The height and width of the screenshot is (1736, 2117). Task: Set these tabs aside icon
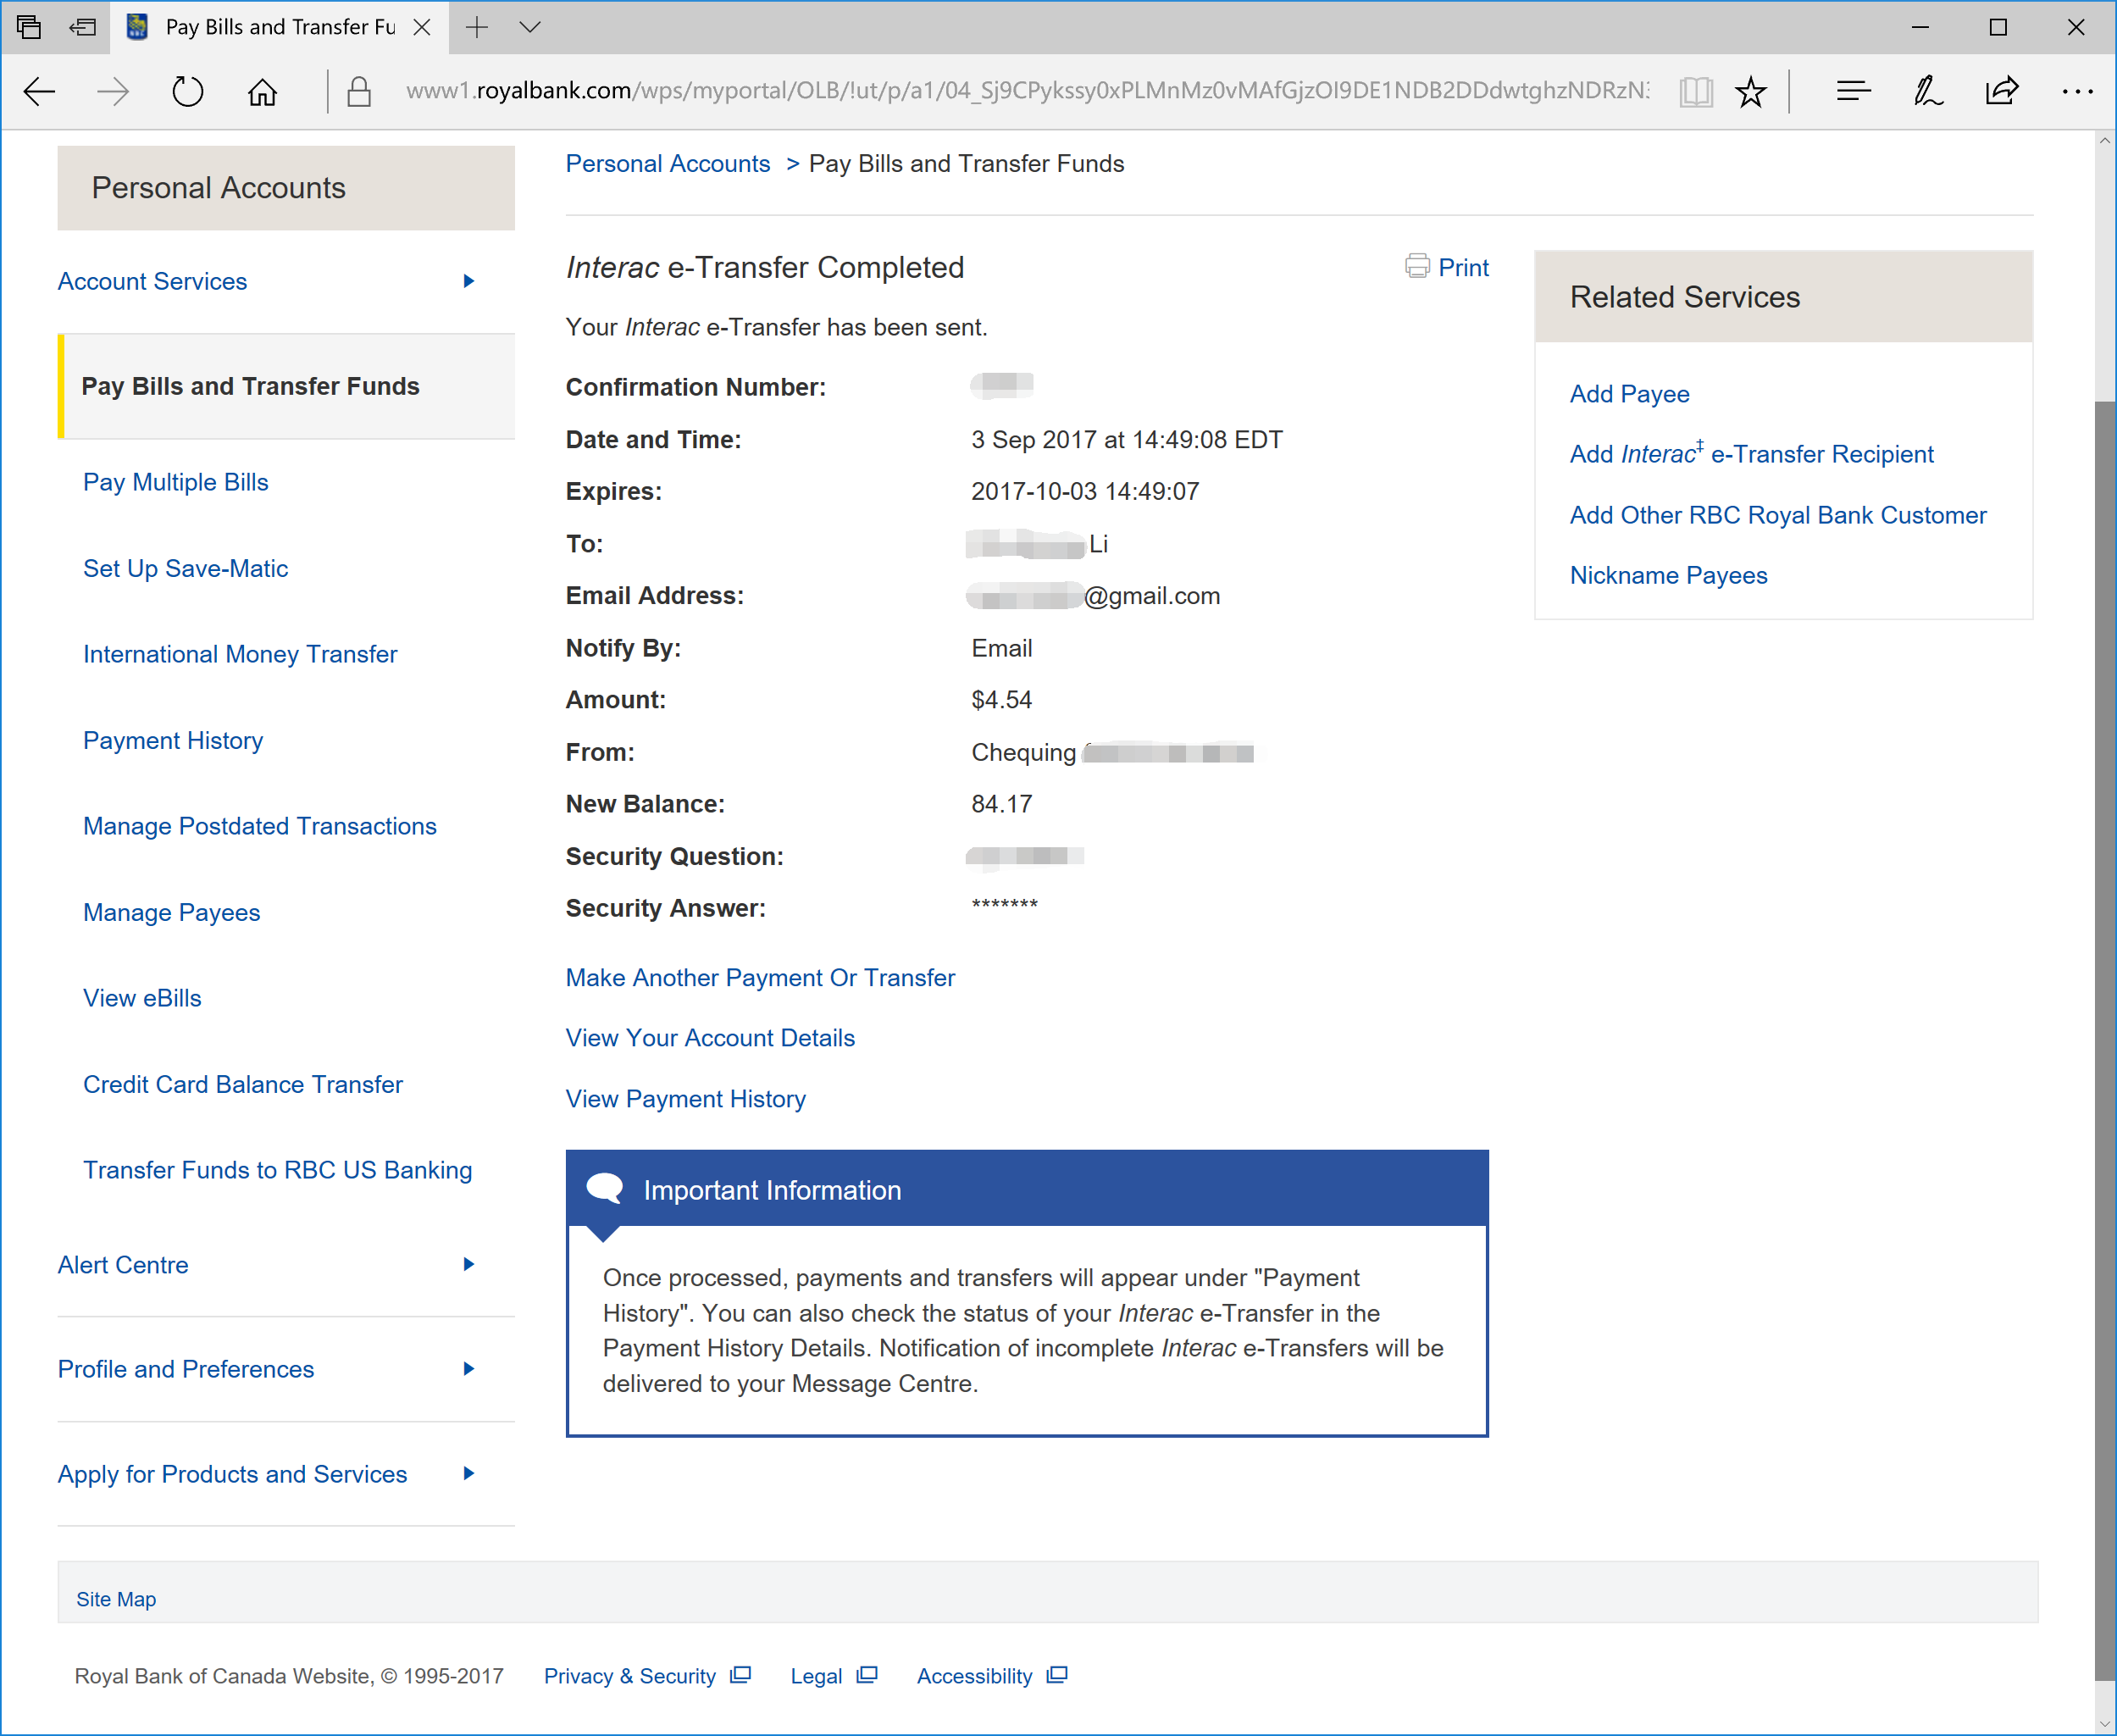(83, 27)
